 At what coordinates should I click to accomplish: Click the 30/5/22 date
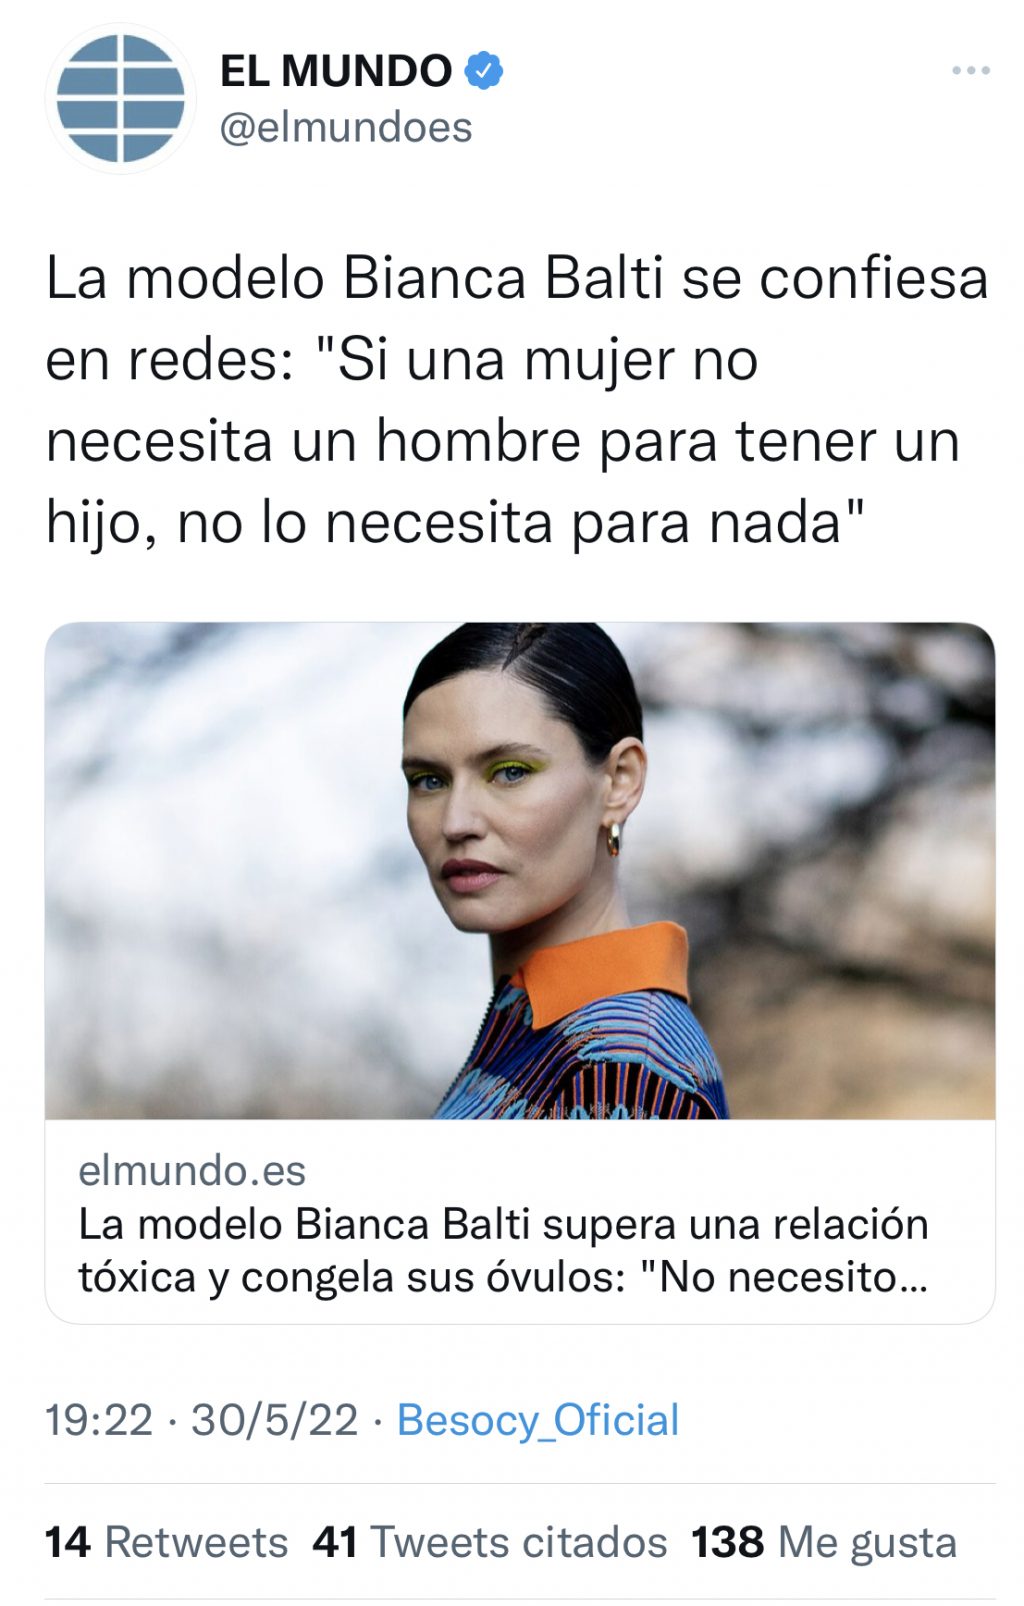274,1420
